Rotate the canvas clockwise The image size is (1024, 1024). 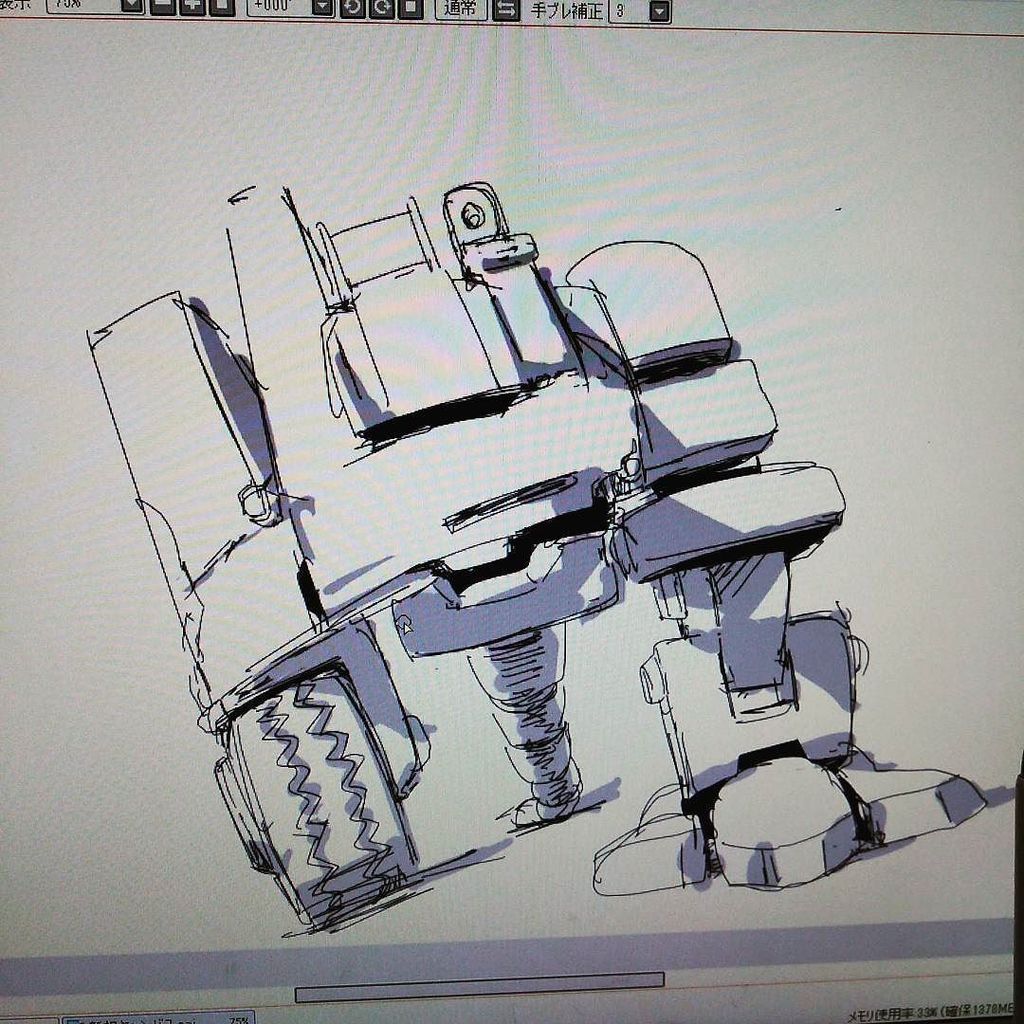381,8
